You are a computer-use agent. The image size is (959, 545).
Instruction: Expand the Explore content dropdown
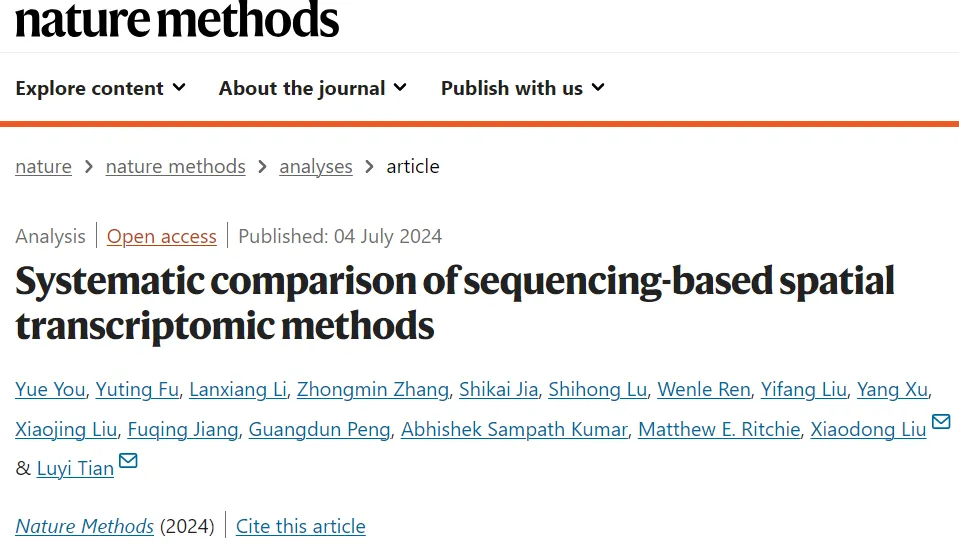[100, 88]
